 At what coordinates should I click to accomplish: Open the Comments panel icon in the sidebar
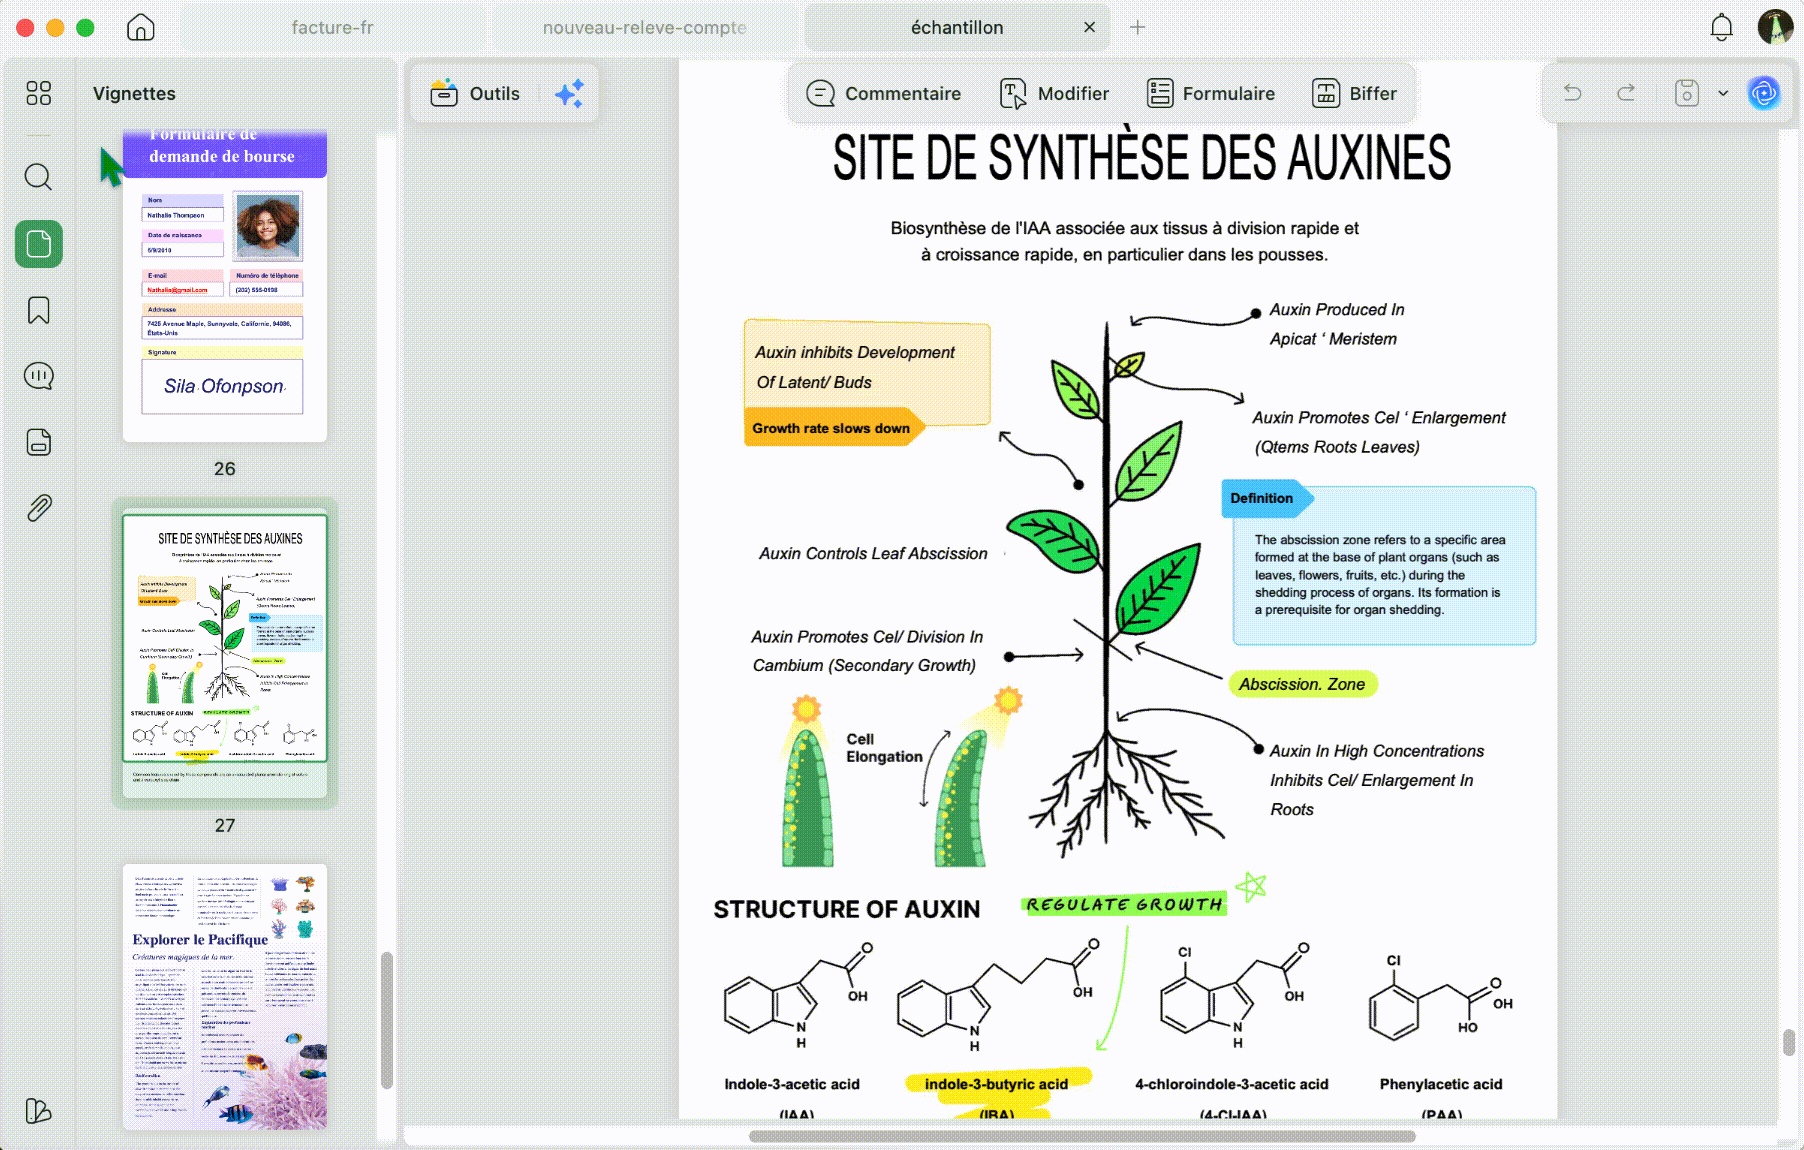pos(38,376)
